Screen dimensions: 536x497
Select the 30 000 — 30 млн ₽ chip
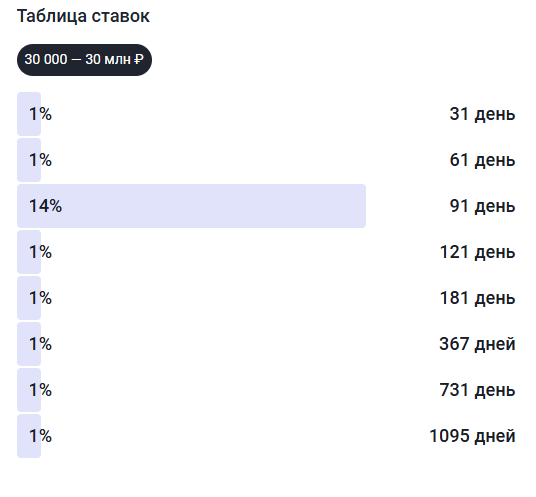[x=84, y=60]
